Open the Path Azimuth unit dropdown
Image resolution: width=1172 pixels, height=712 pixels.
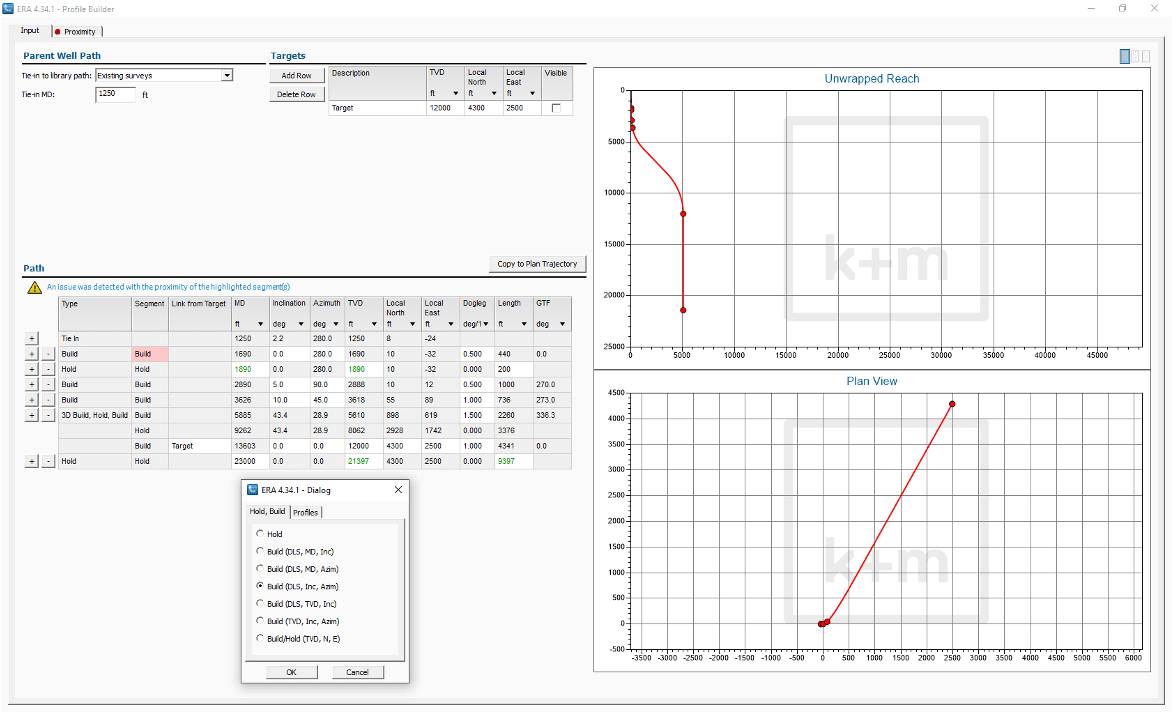[336, 324]
